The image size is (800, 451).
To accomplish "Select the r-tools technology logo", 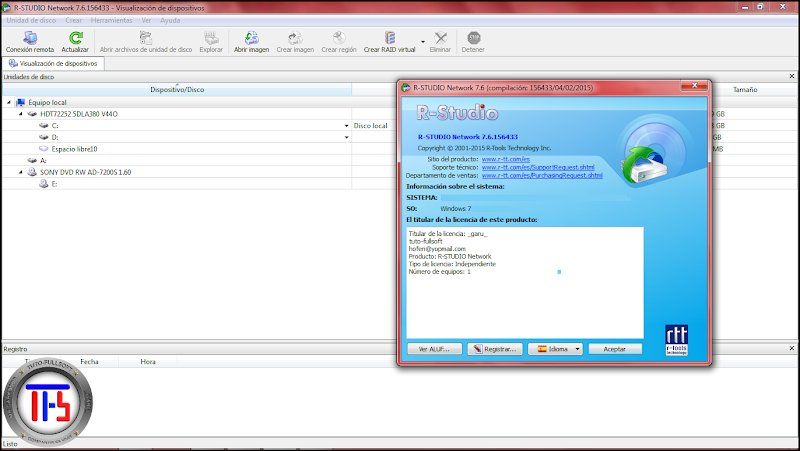I will [677, 340].
